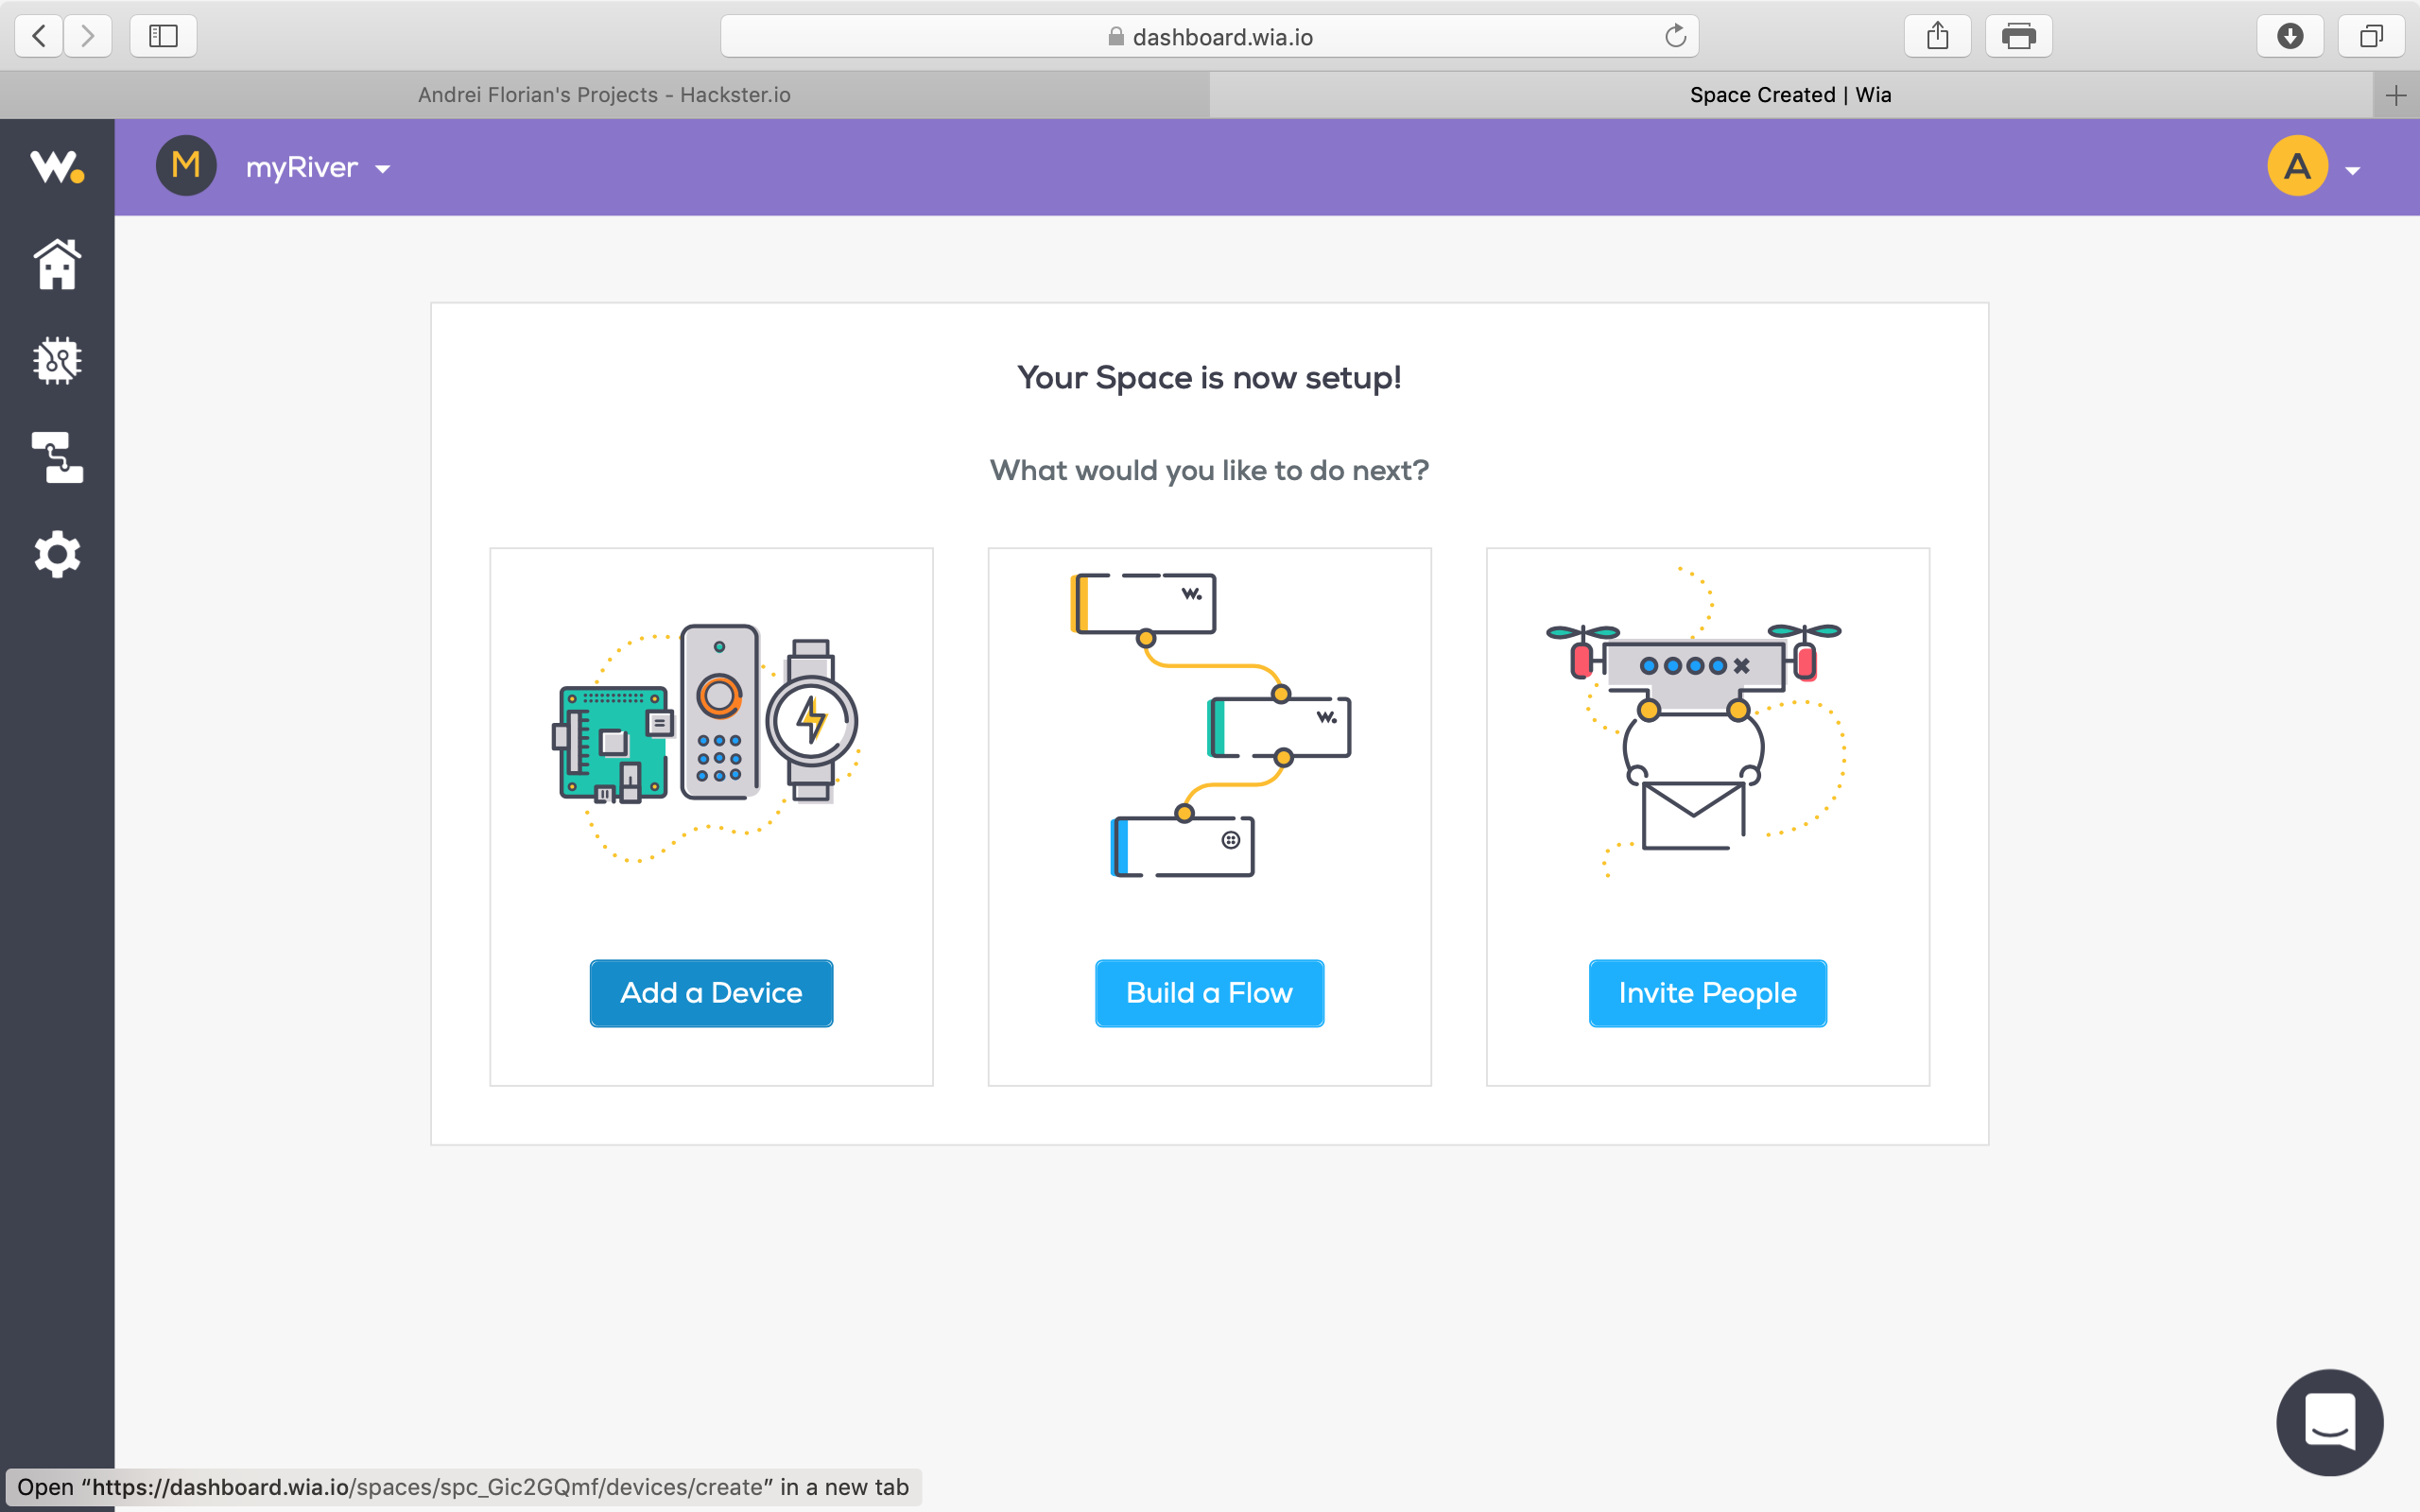
Task: Open the chat support bubble
Action: 2329,1421
